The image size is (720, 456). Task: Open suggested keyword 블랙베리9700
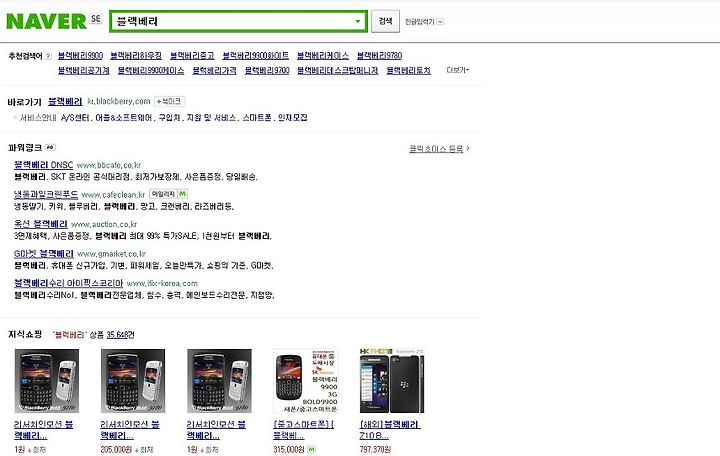(x=267, y=70)
